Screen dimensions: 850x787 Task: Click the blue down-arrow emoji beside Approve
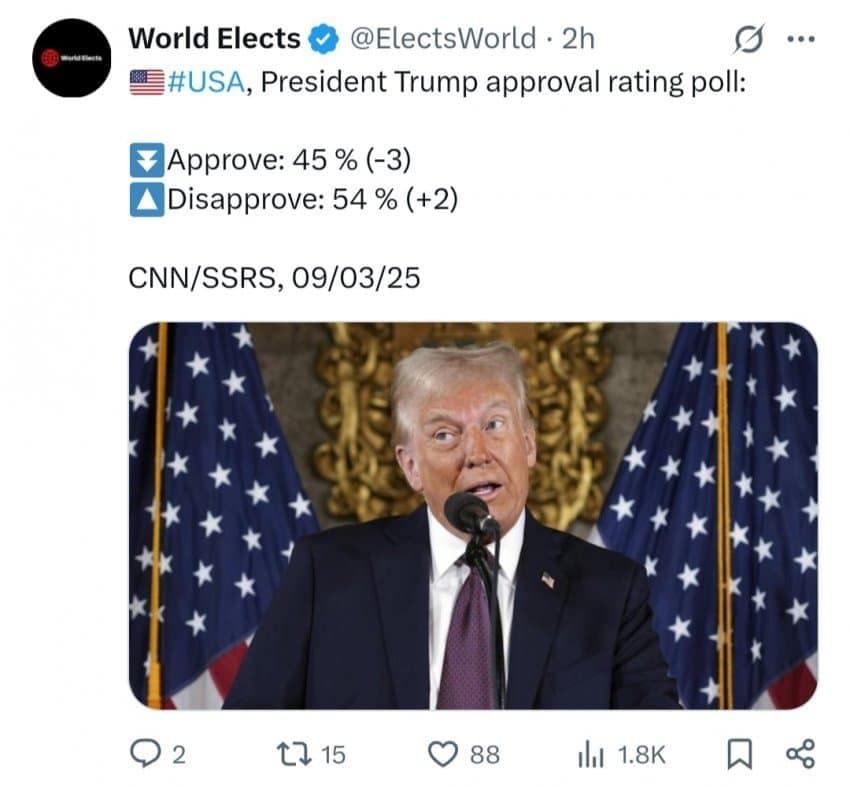(x=147, y=160)
